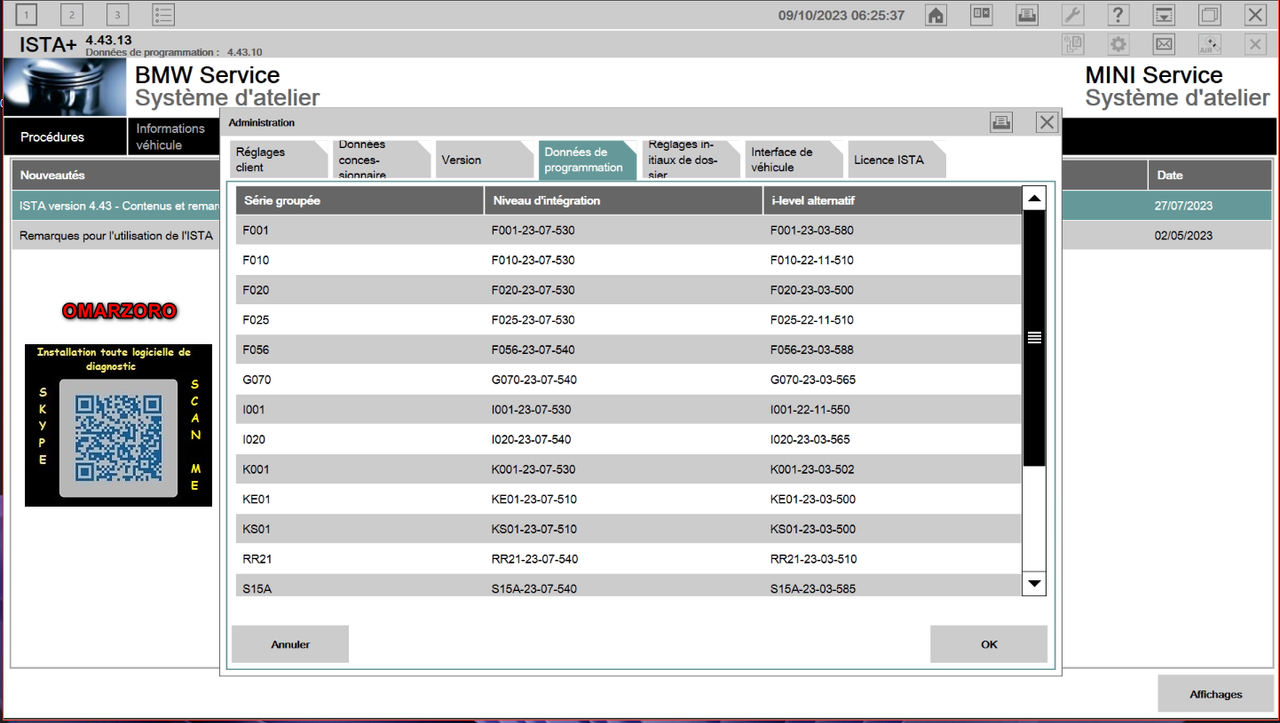Click the grayed gear icon below top bar
The height and width of the screenshot is (723, 1280).
tap(1118, 44)
